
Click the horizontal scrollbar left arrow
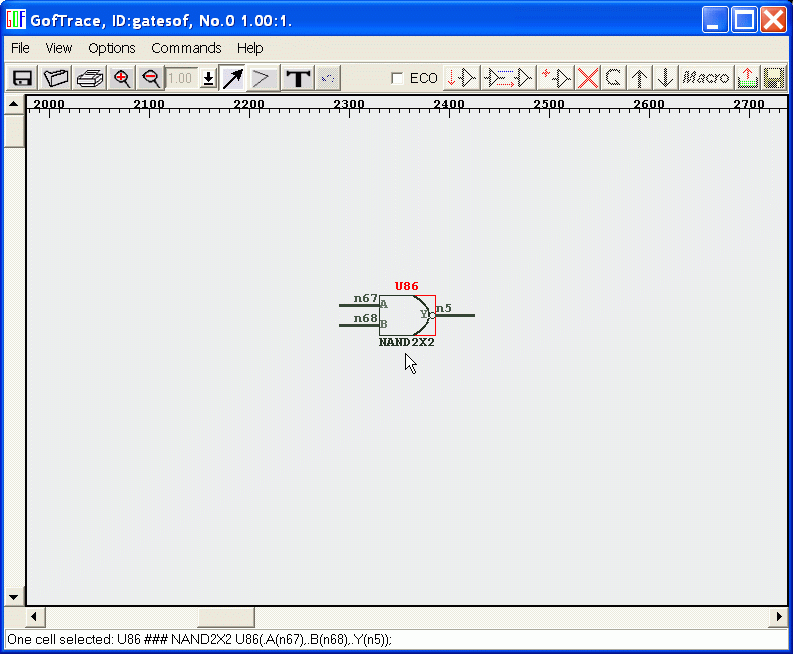[x=34, y=617]
